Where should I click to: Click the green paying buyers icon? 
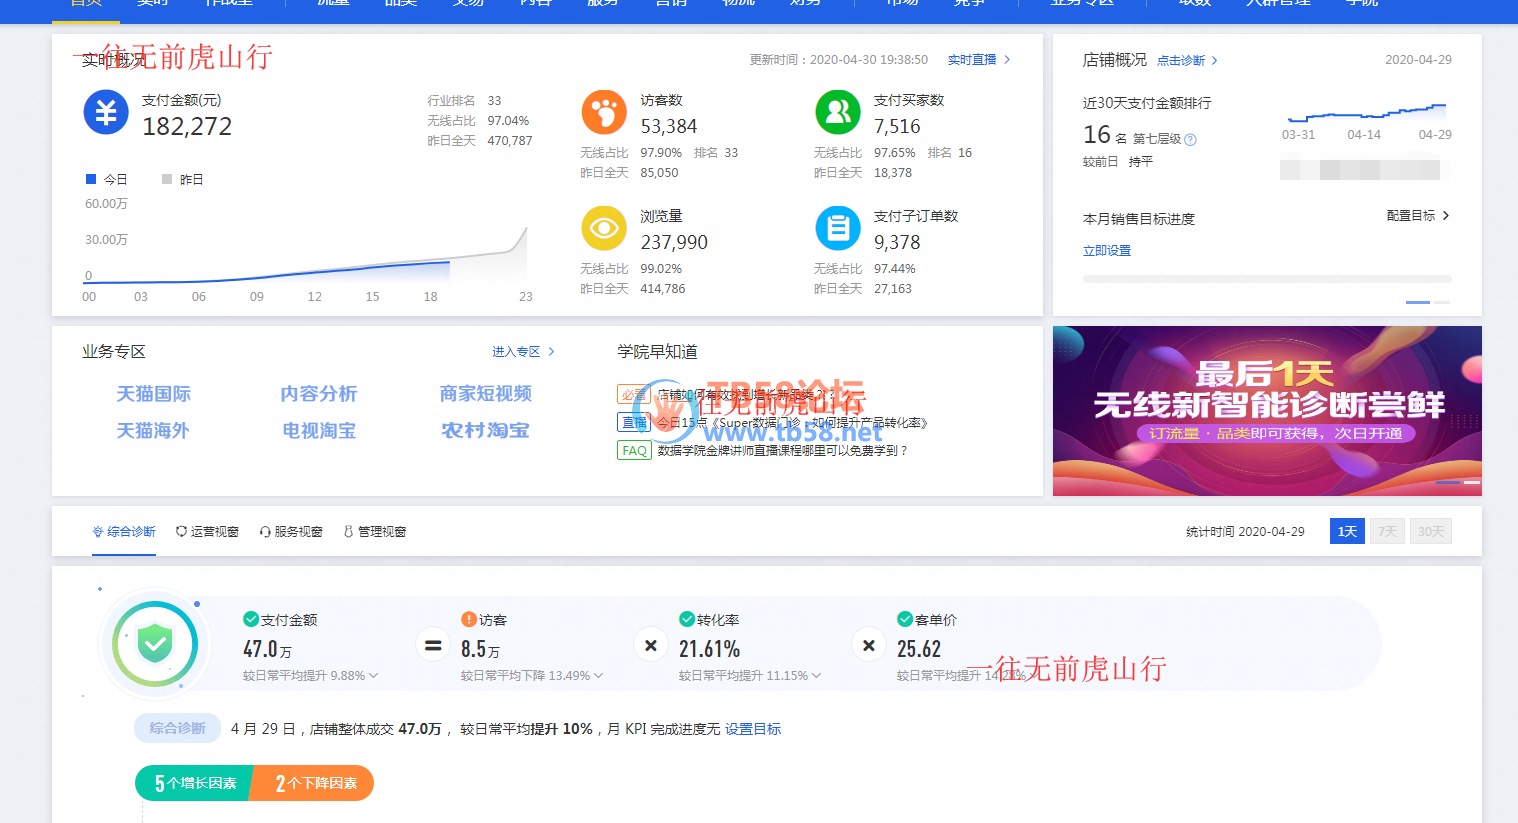tap(838, 112)
